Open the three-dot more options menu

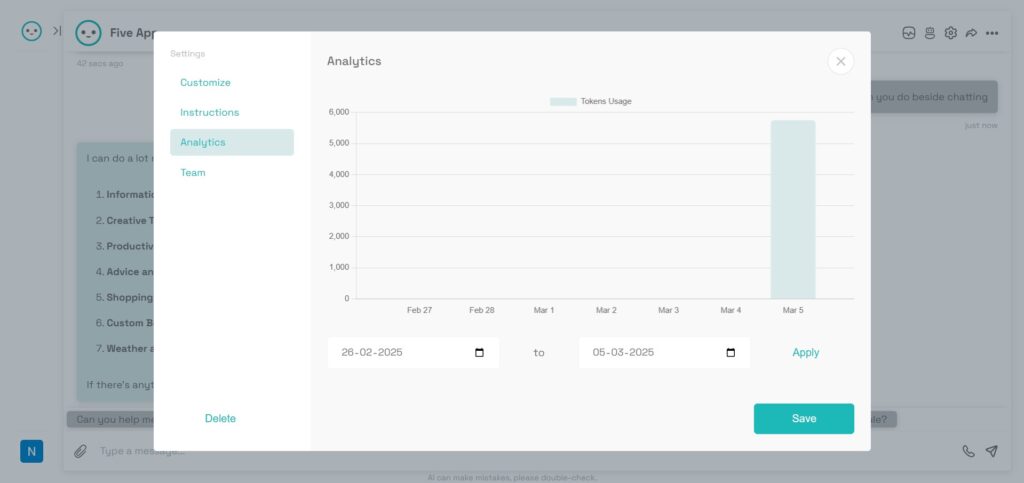point(992,33)
